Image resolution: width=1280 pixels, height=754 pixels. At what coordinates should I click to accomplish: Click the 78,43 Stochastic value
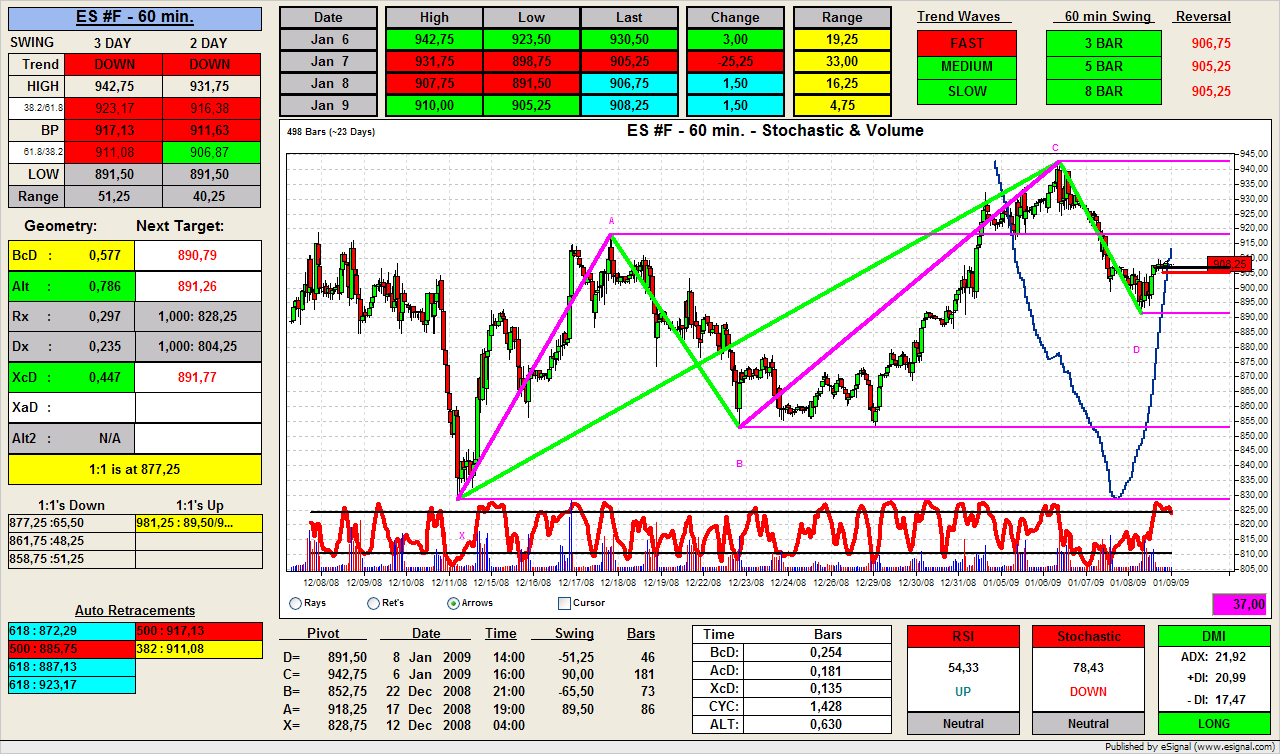pyautogui.click(x=1088, y=667)
